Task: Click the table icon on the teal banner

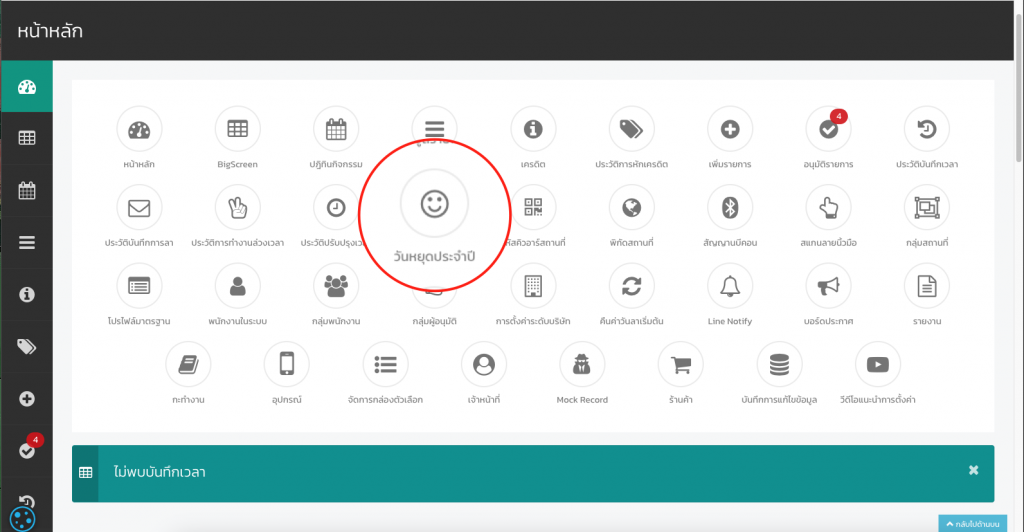Action: (86, 473)
